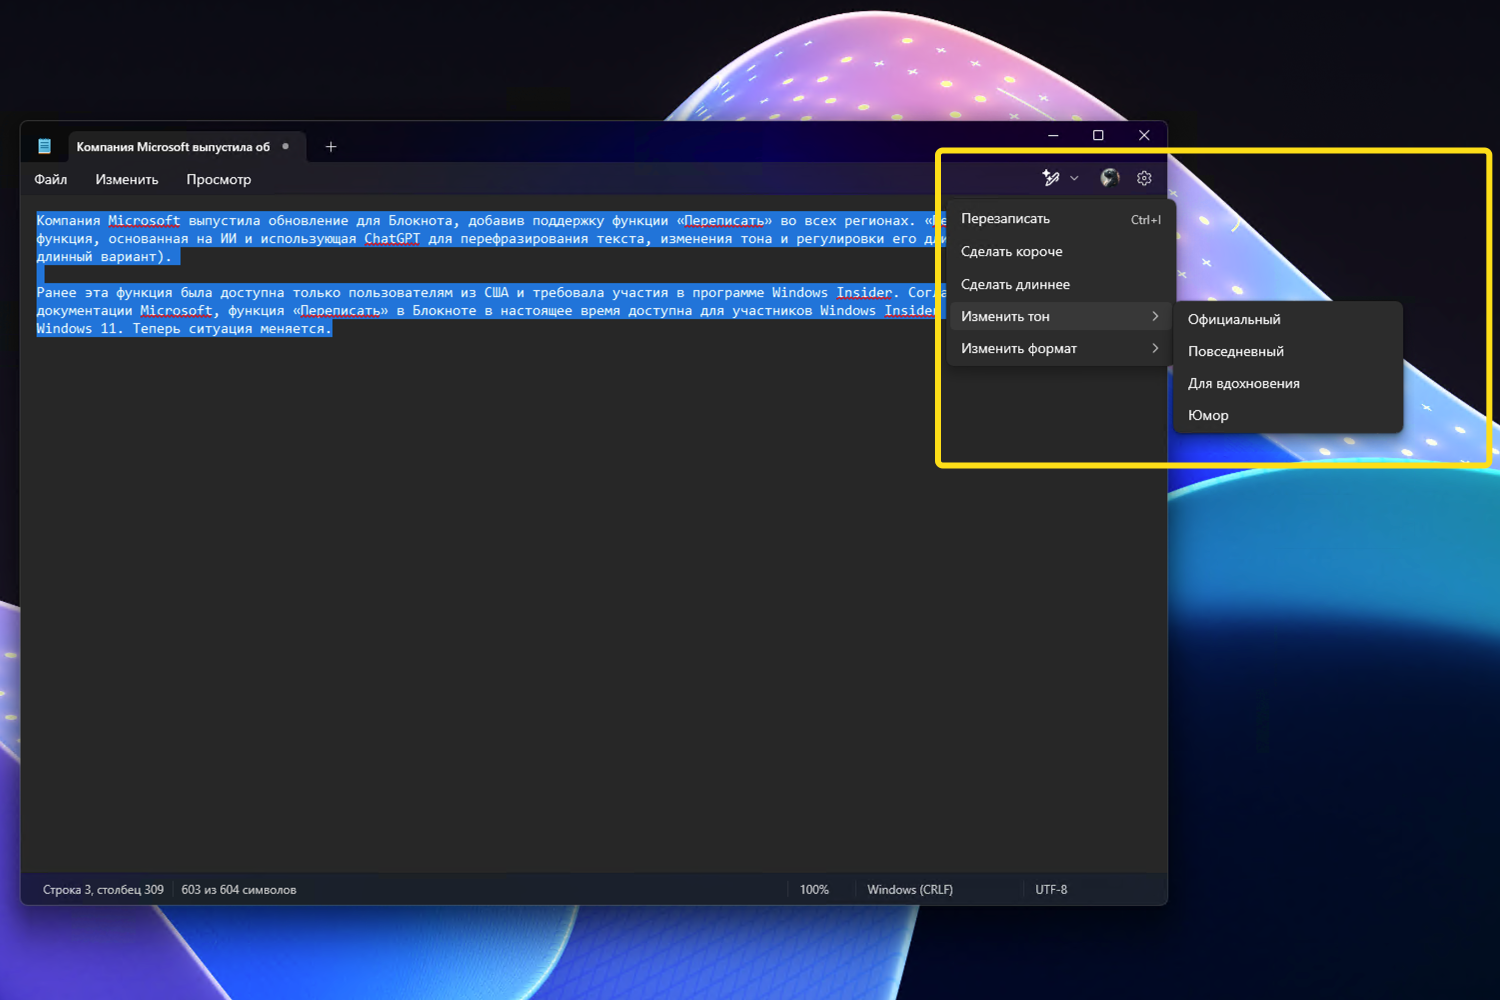This screenshot has height=1000, width=1500.
Task: Maximize the Notepad window
Action: tap(1098, 135)
